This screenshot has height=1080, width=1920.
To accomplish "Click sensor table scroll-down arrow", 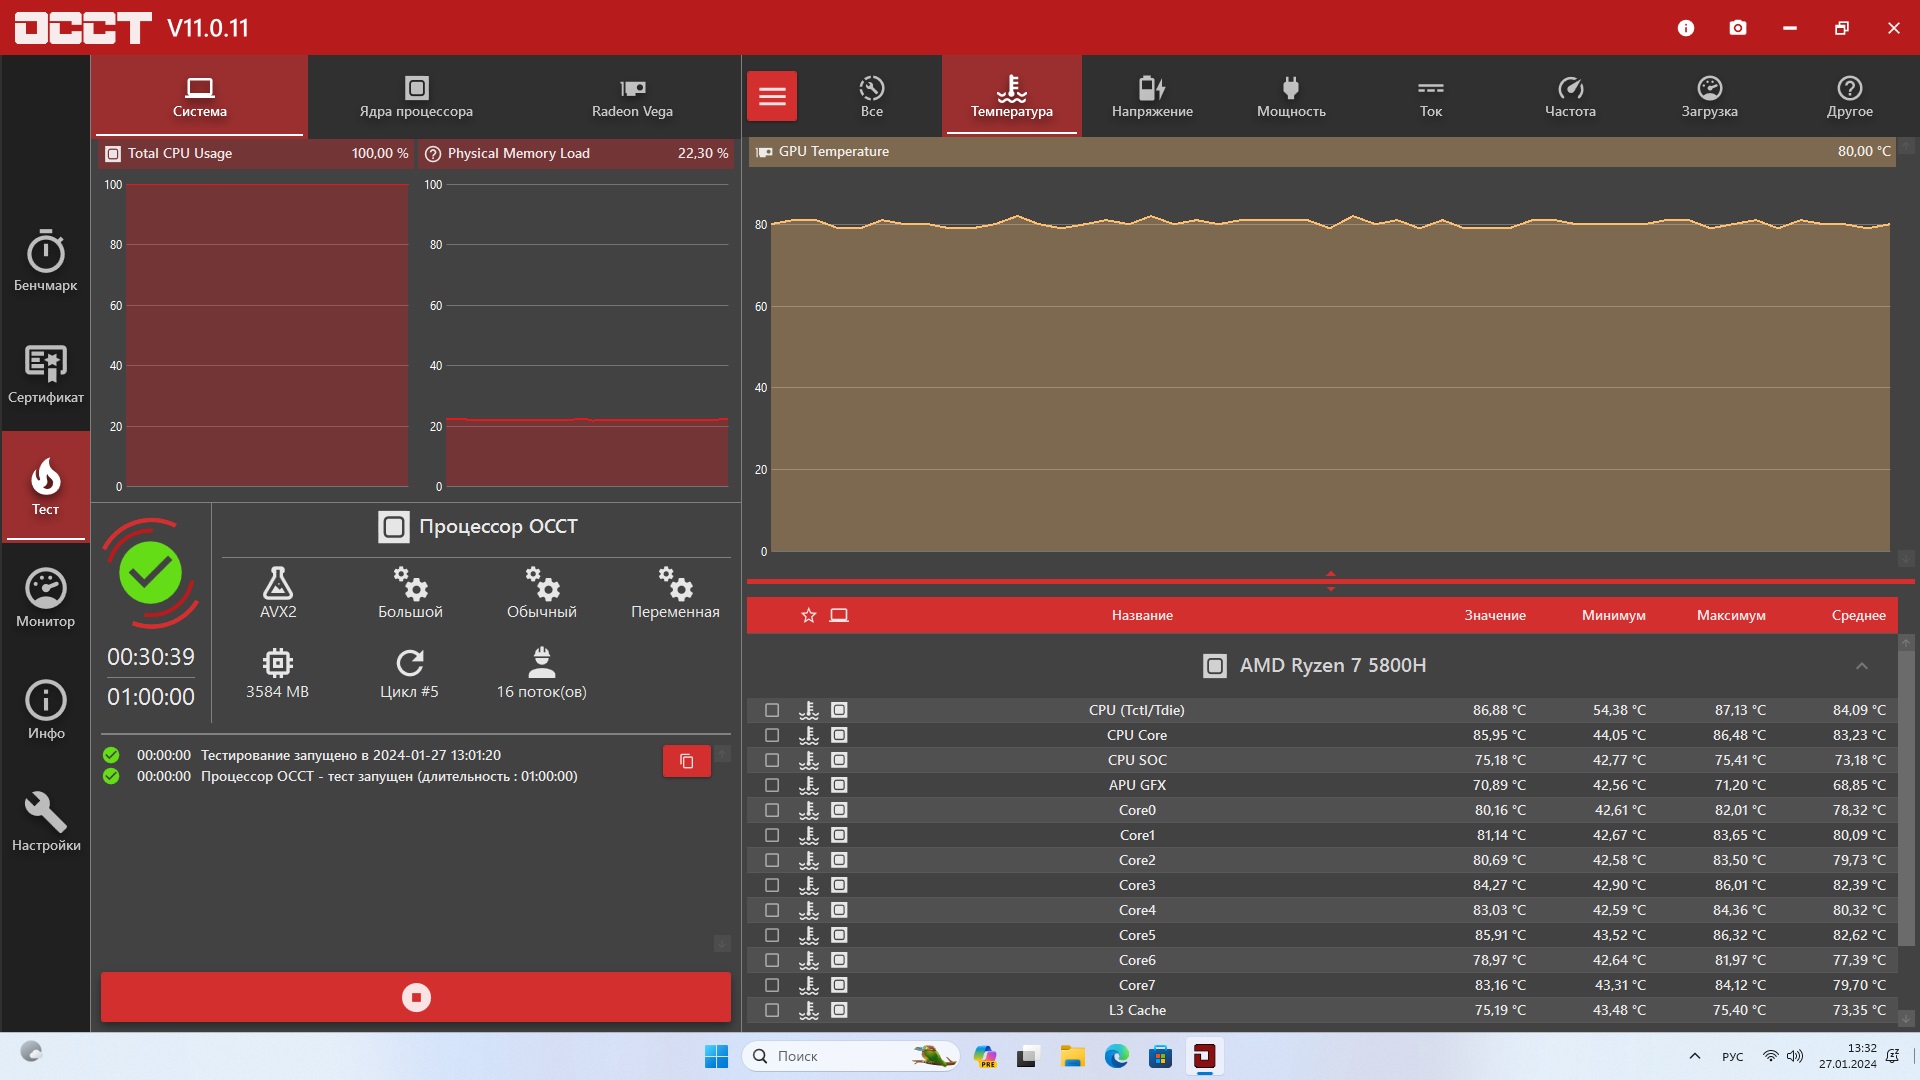I will click(x=1907, y=1018).
